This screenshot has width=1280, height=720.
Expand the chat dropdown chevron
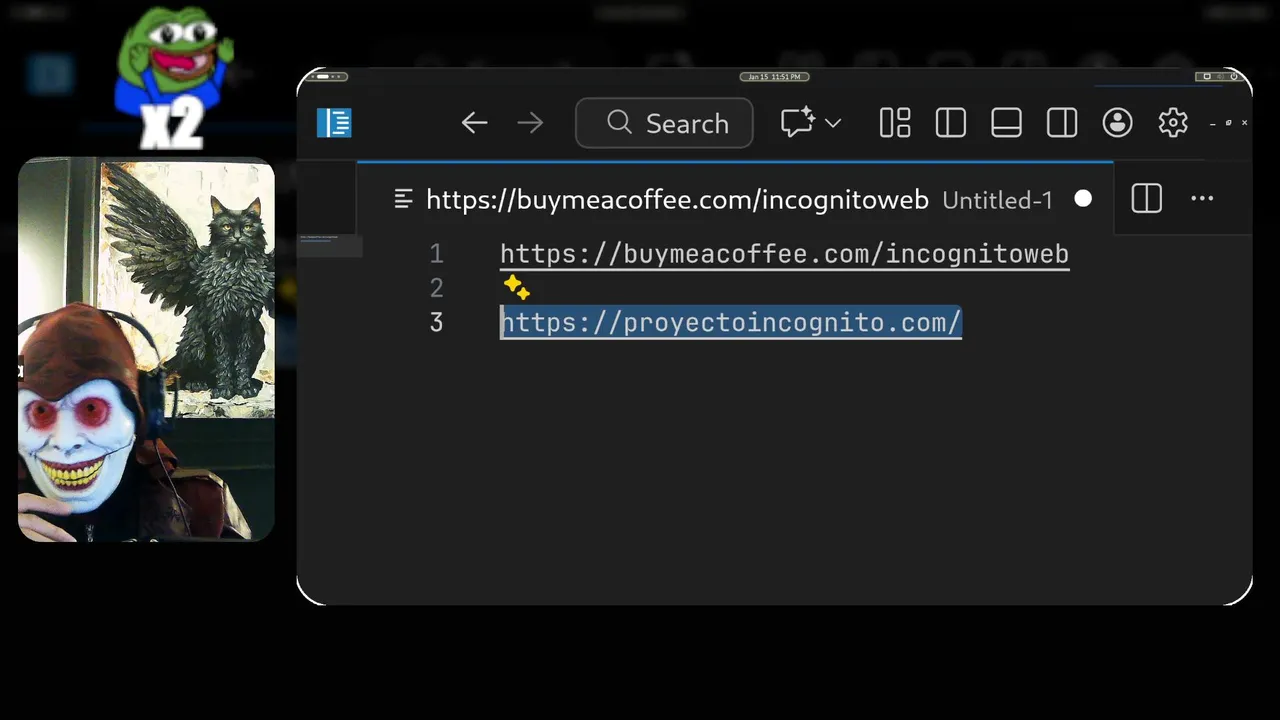pyautogui.click(x=833, y=123)
